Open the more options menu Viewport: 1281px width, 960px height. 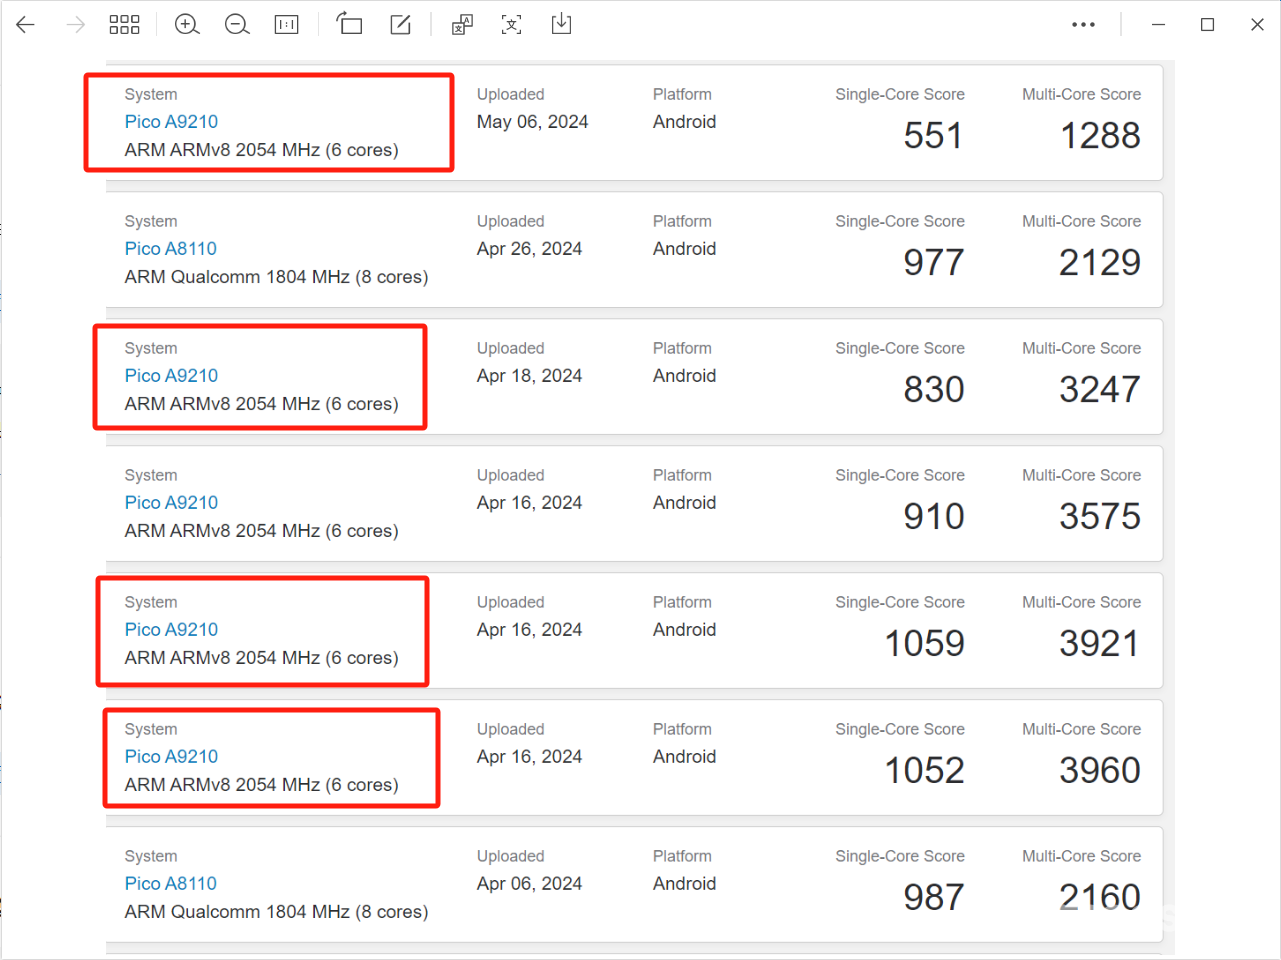1083,25
